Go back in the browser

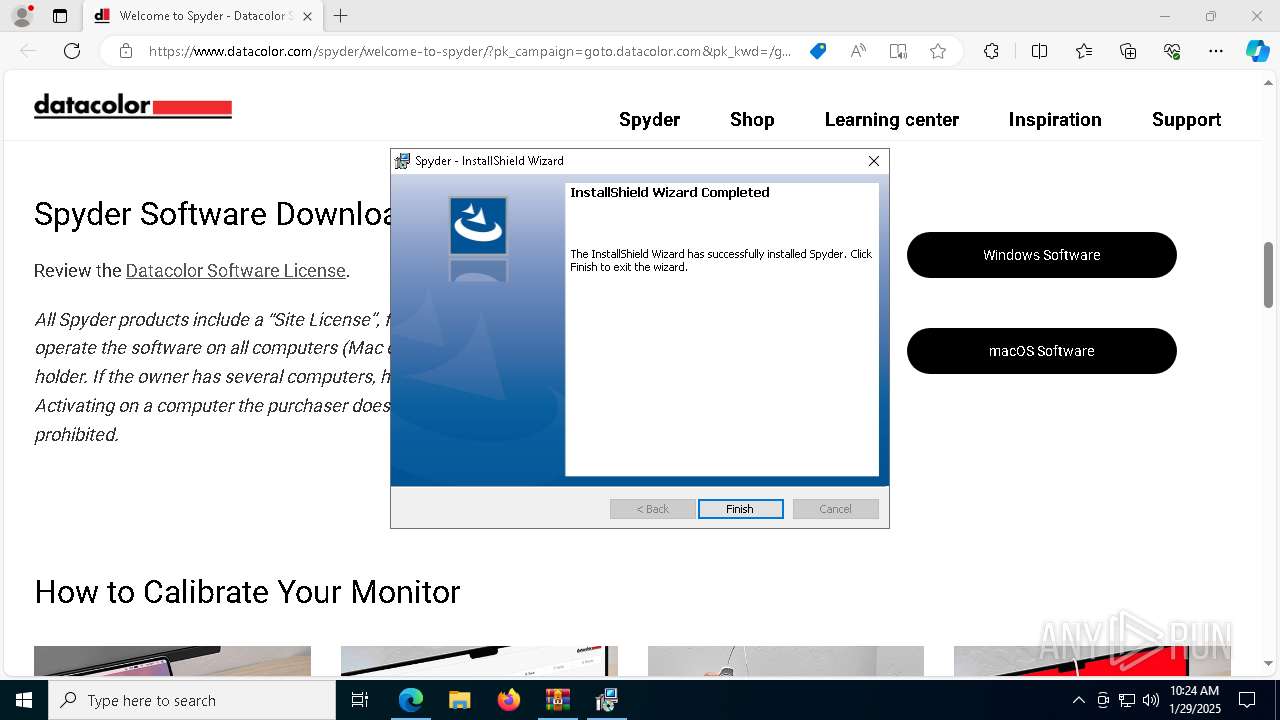pyautogui.click(x=28, y=51)
